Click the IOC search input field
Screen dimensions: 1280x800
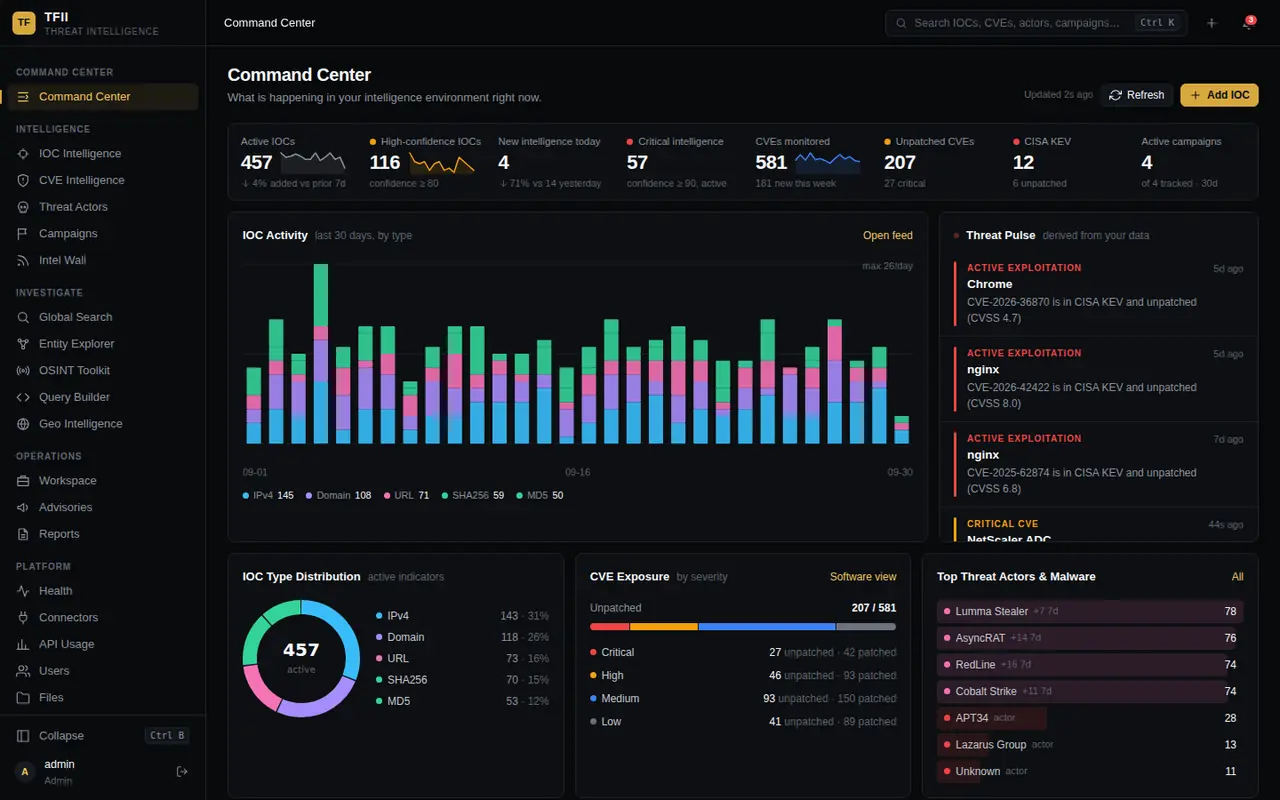(1036, 23)
